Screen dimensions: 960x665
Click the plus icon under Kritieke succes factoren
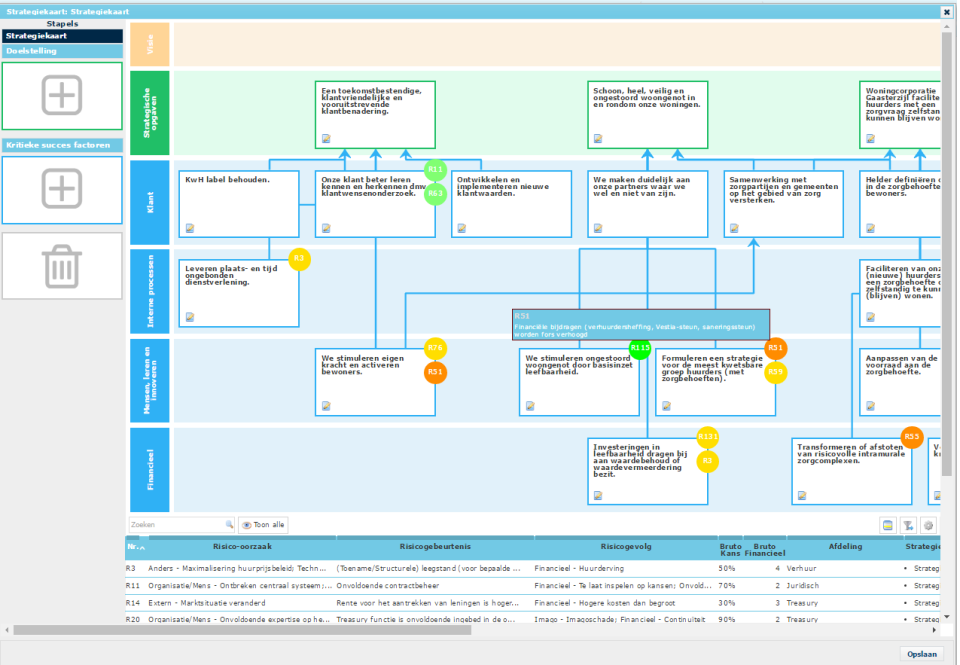pyautogui.click(x=61, y=190)
